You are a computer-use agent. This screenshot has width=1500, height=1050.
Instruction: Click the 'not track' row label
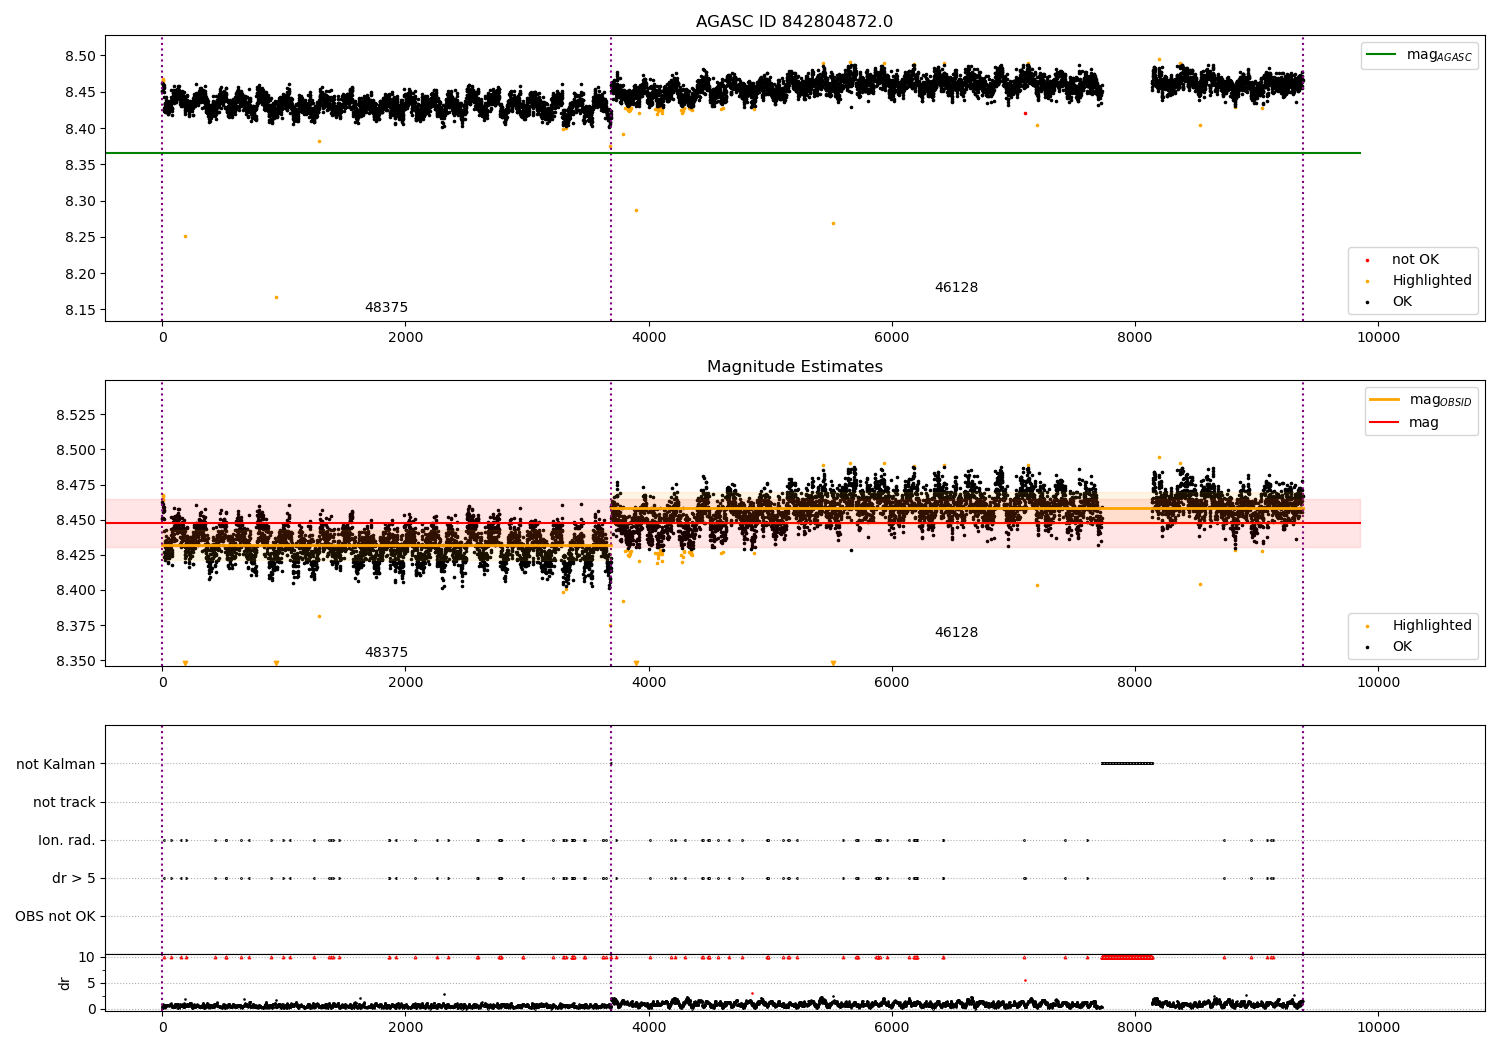[64, 803]
